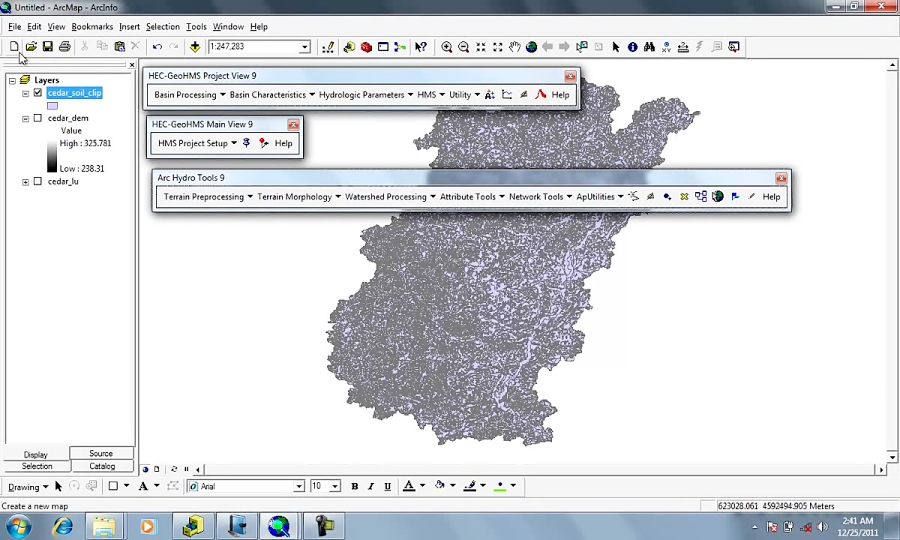Open the map scale dropdown

click(305, 47)
